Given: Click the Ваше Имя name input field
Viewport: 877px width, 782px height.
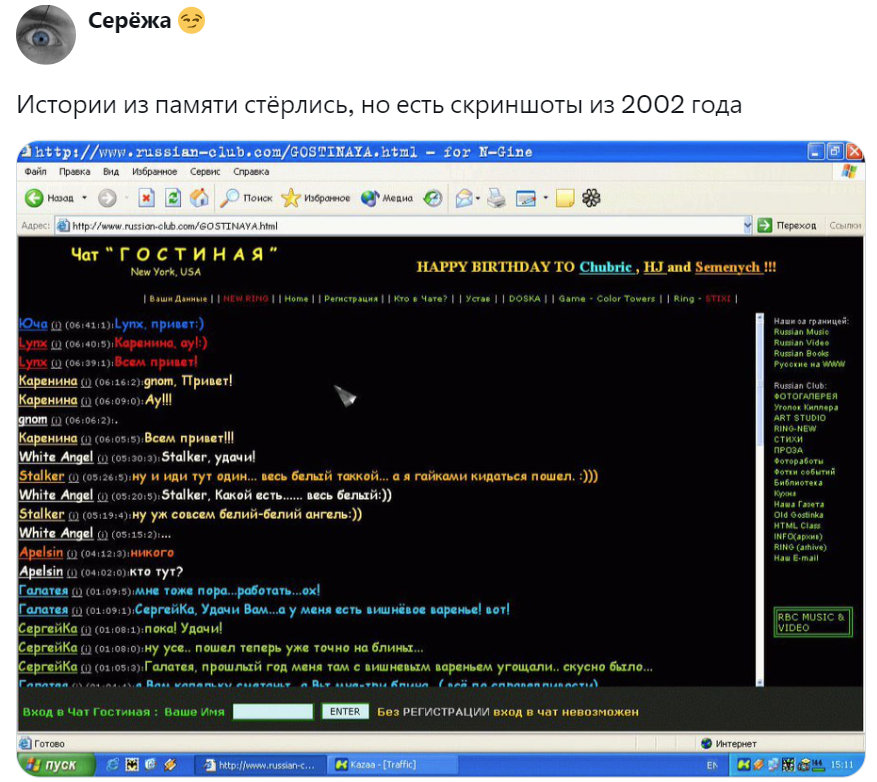Looking at the screenshot, I should 273,712.
